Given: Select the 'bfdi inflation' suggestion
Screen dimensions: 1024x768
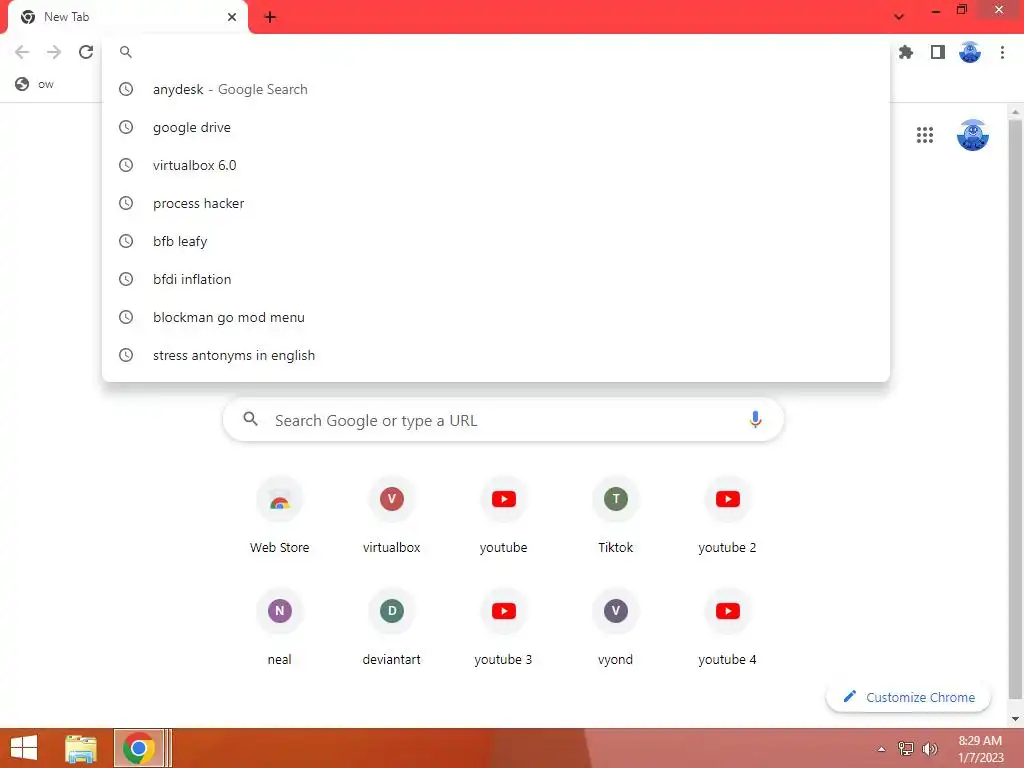Looking at the screenshot, I should point(496,279).
